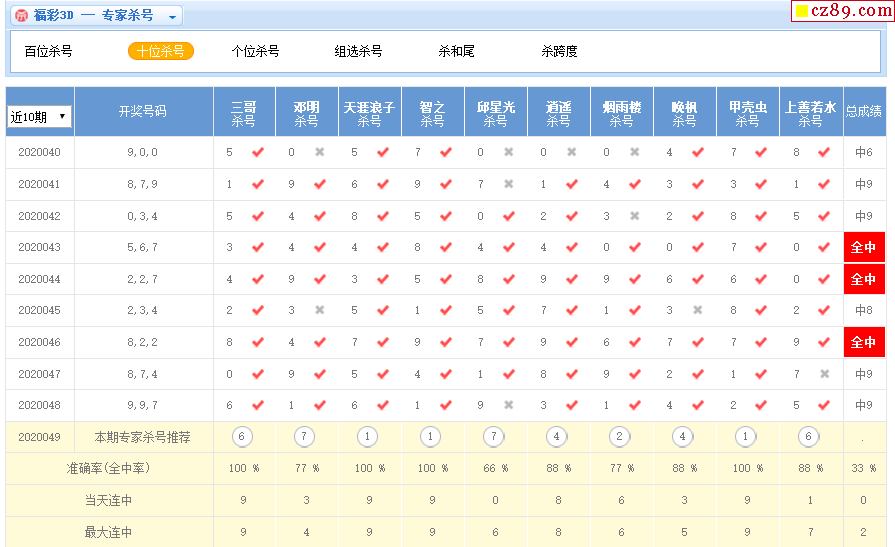Click 烟雨楼 recommended number 2 circle
The image size is (895, 547).
(x=621, y=437)
